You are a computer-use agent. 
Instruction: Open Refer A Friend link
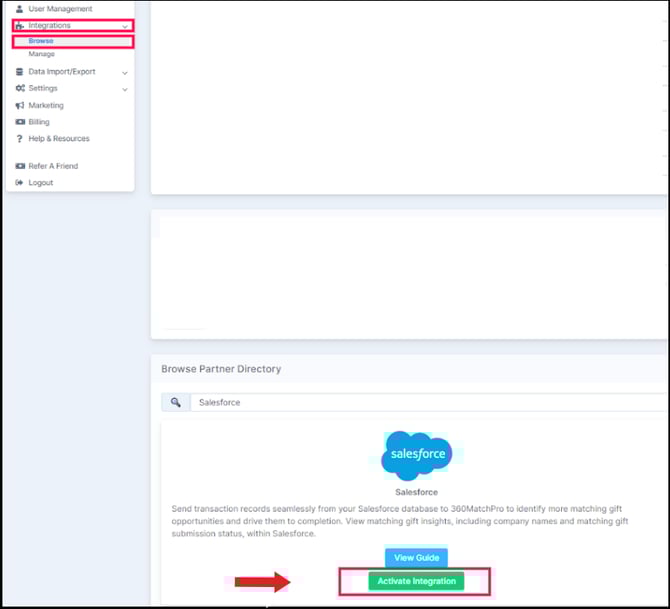click(53, 166)
